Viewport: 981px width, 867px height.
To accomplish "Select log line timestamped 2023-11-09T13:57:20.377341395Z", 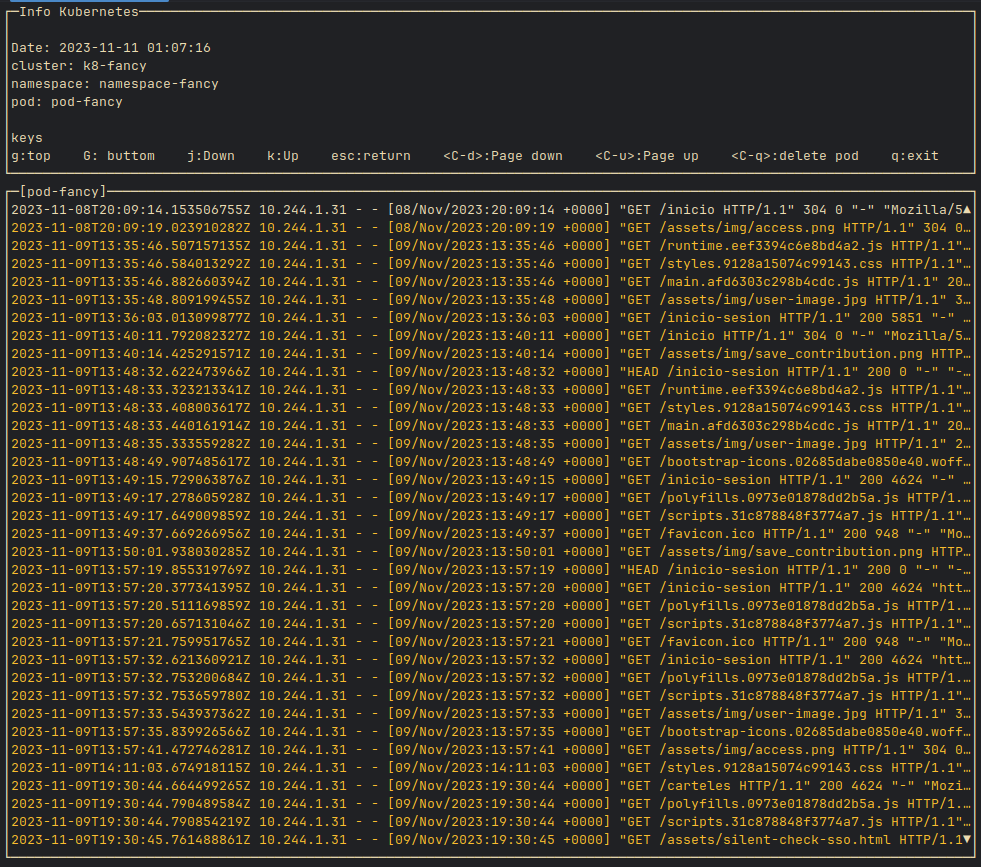I will click(490, 588).
